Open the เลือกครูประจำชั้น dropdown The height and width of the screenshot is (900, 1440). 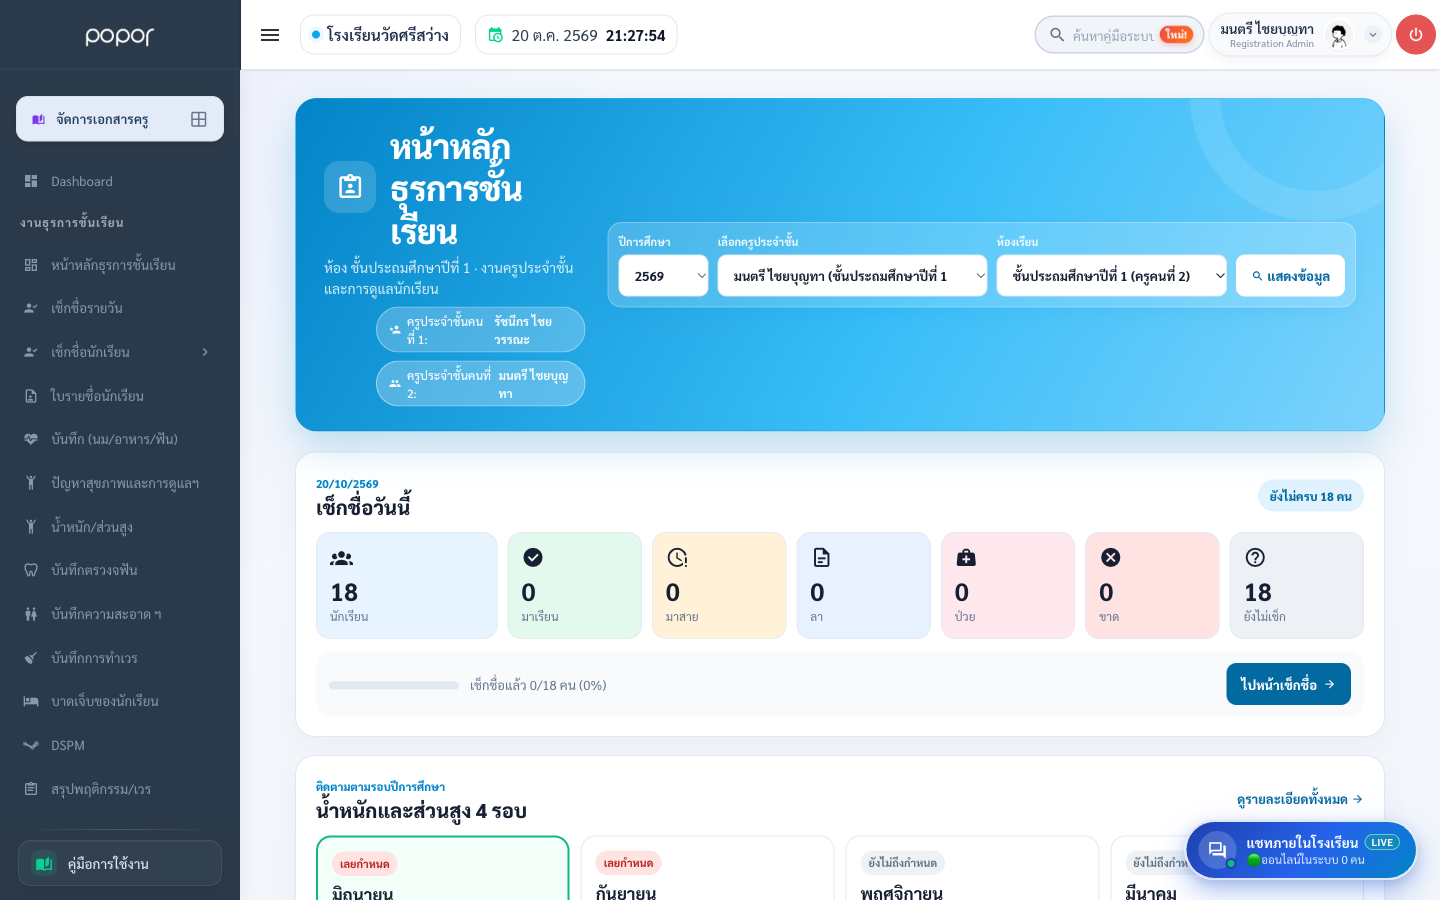coord(852,276)
